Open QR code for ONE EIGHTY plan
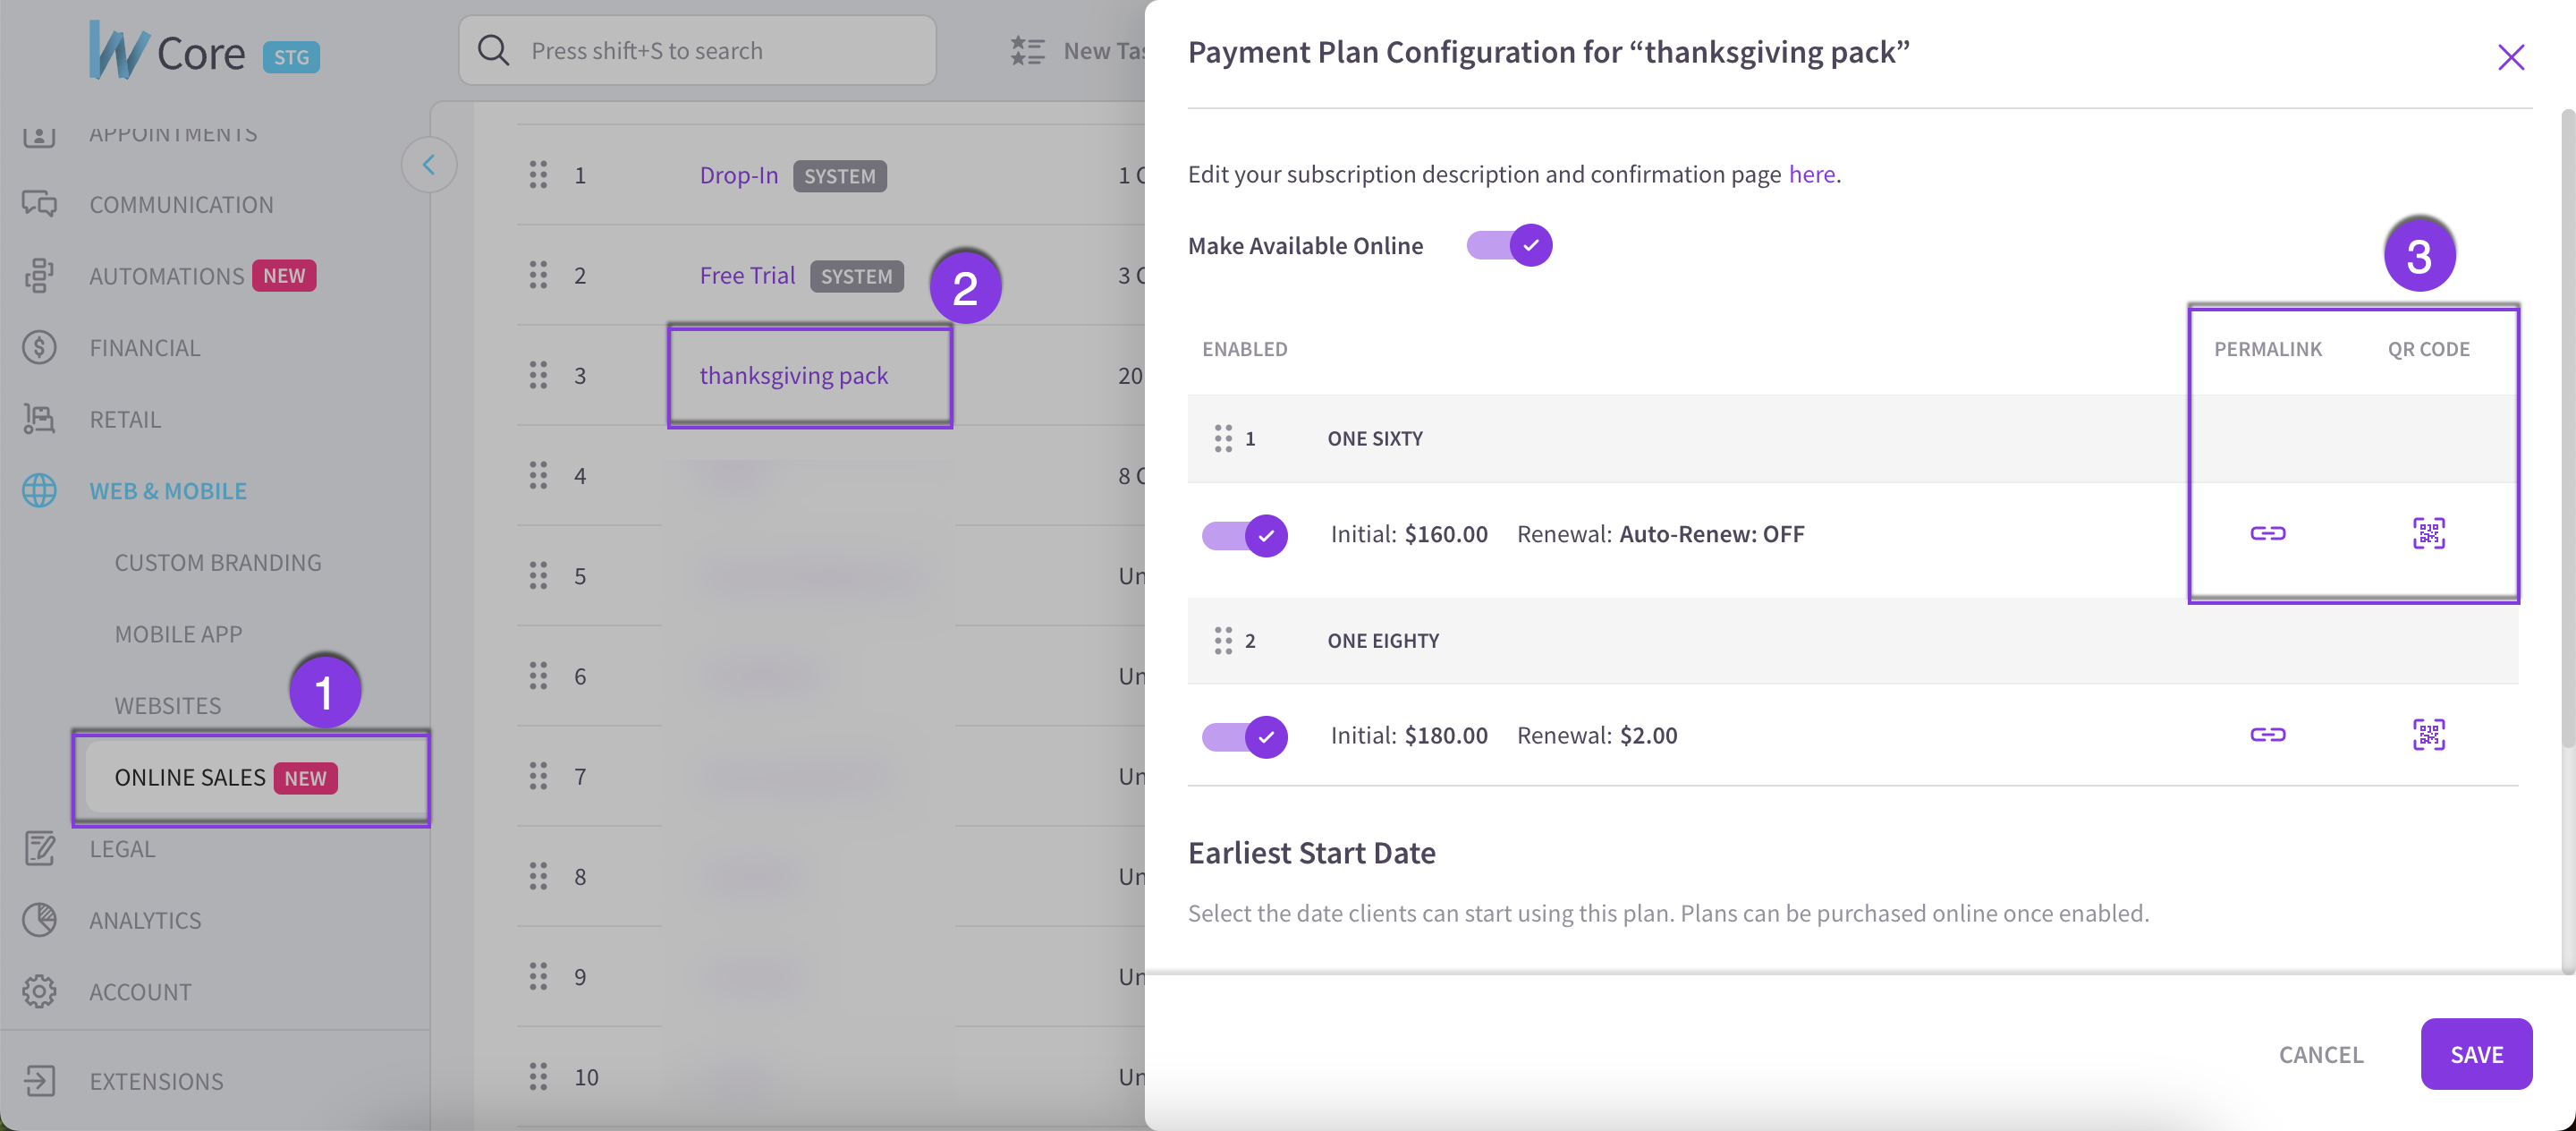This screenshot has height=1131, width=2576. [2428, 735]
